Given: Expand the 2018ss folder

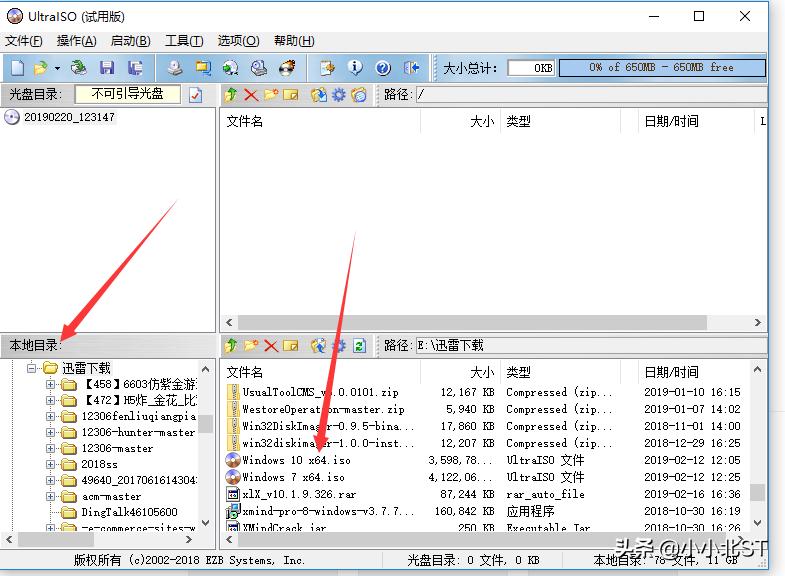Looking at the screenshot, I should [x=51, y=464].
